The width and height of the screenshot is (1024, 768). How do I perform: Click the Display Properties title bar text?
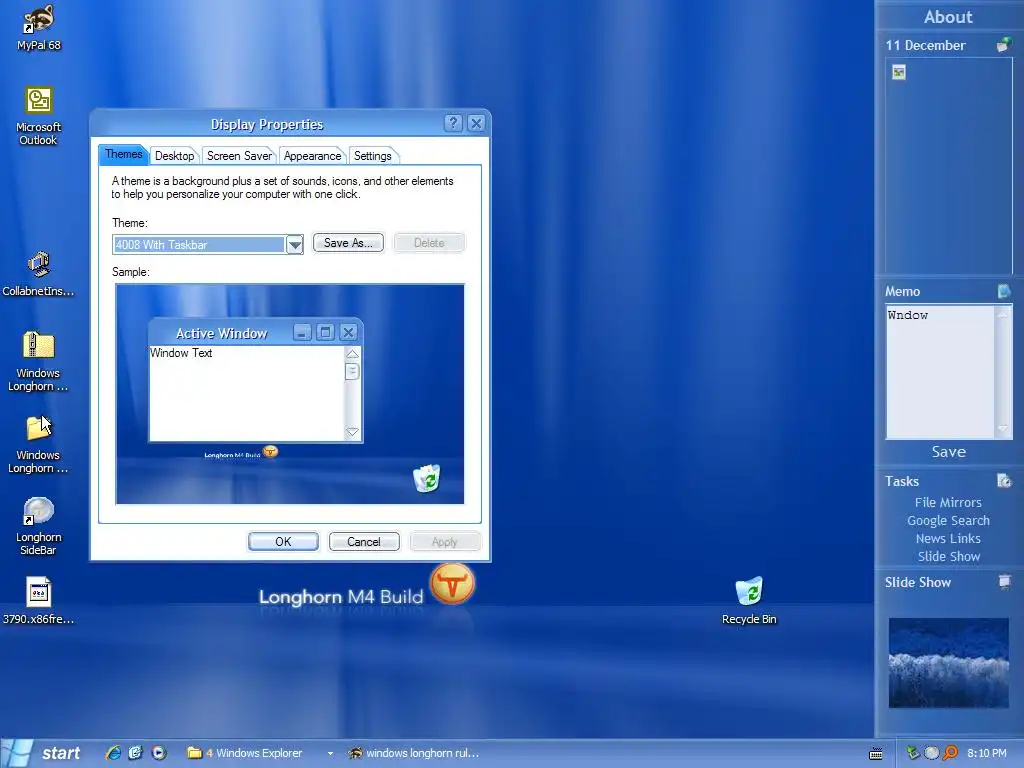(266, 124)
